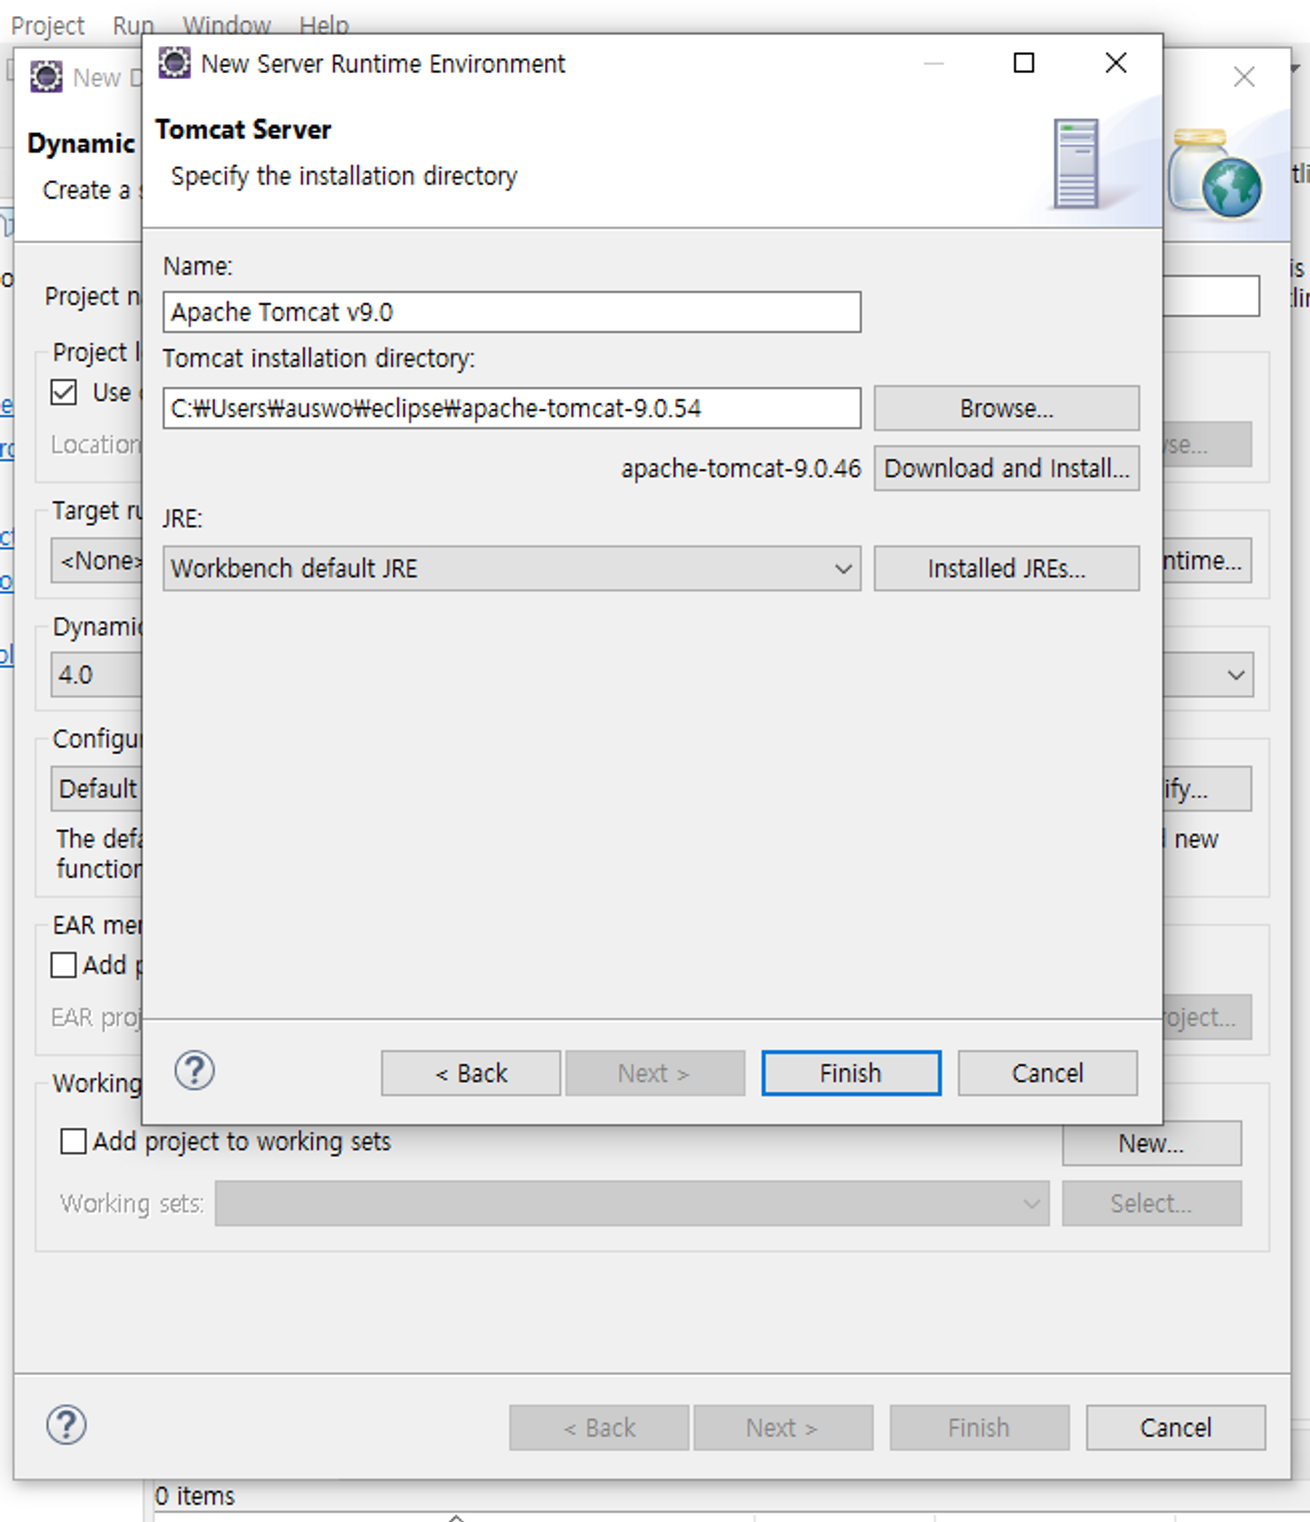Click the apache-tomcat-9.0.46 label
Image resolution: width=1310 pixels, height=1522 pixels.
pyautogui.click(x=741, y=468)
